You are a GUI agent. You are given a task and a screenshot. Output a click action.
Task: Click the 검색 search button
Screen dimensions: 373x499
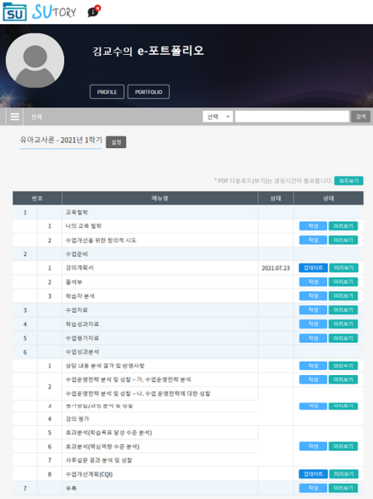click(x=361, y=117)
